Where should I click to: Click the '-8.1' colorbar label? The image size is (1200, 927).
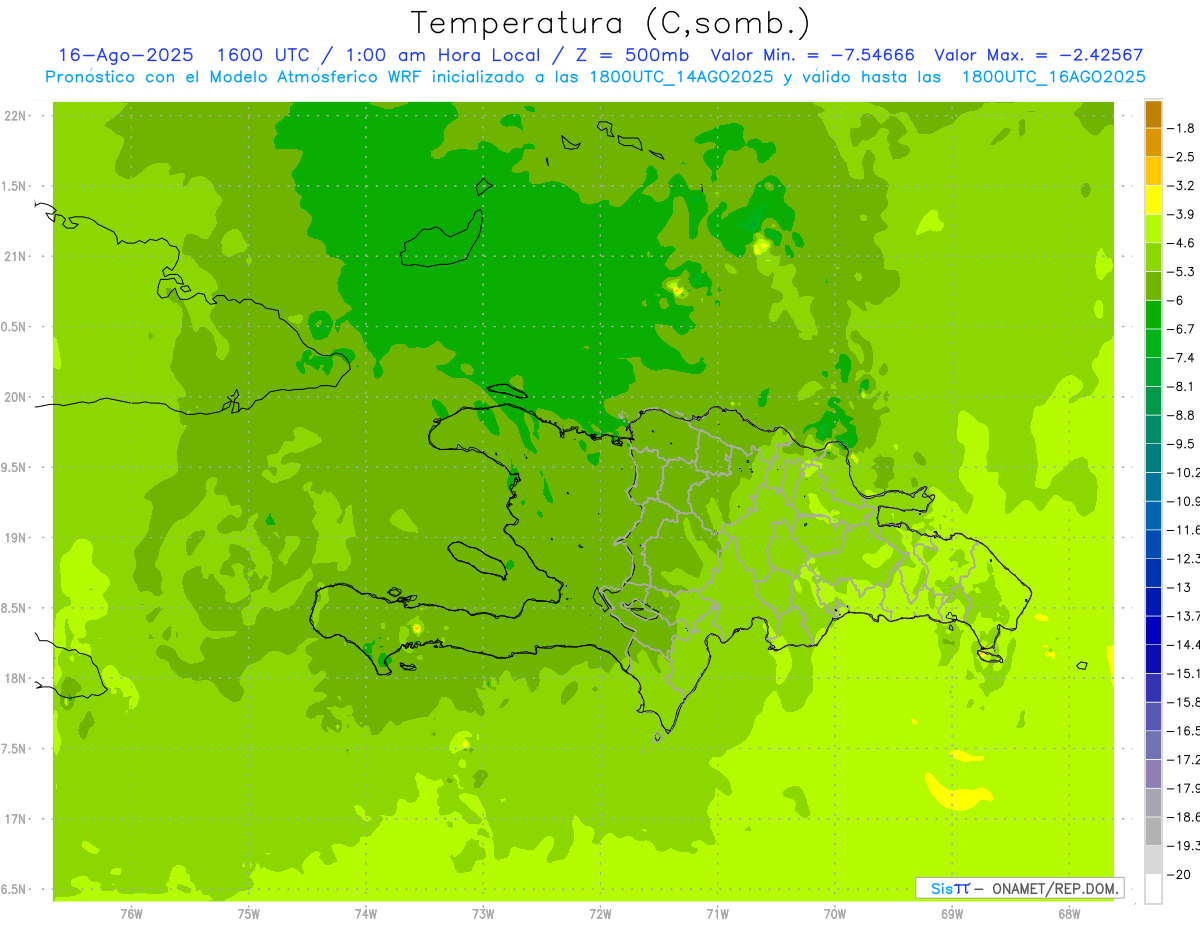pos(1182,387)
